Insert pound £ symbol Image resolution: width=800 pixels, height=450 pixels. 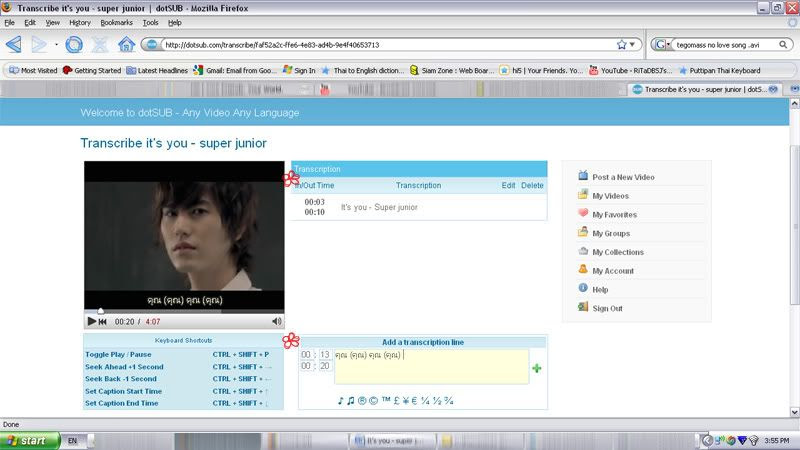pos(396,401)
